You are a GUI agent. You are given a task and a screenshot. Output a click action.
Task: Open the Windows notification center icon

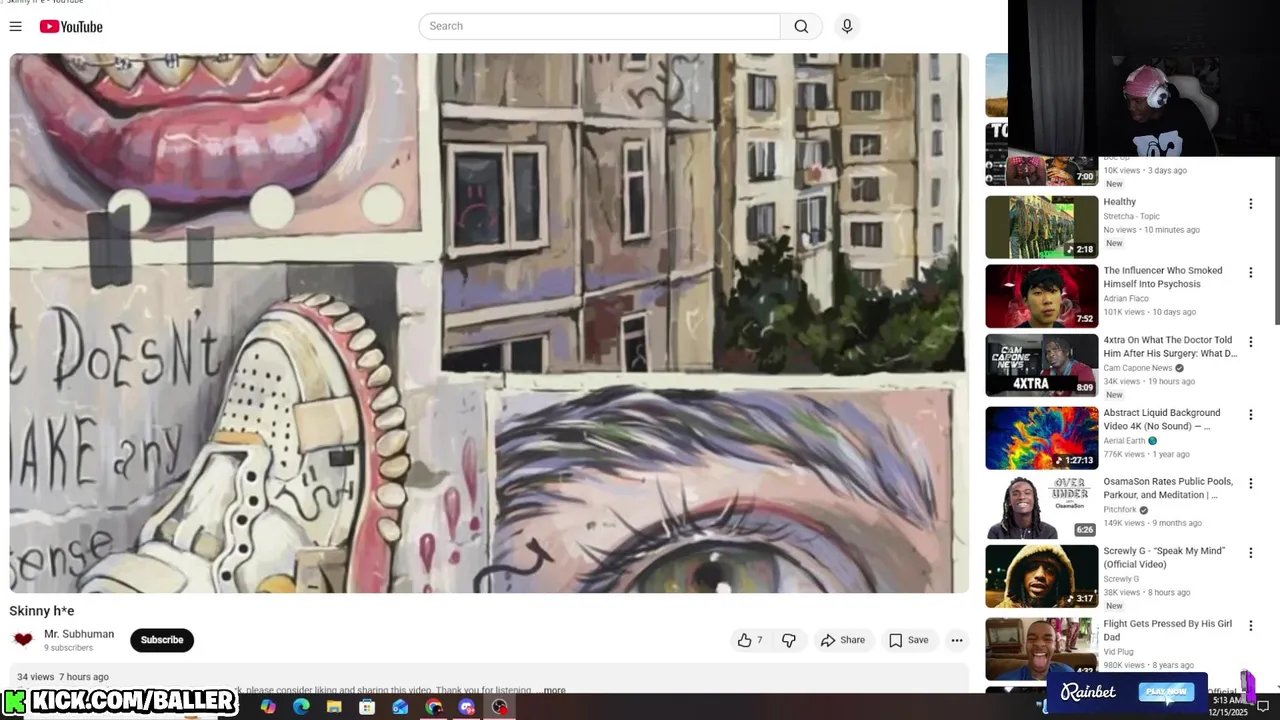pos(1263,707)
